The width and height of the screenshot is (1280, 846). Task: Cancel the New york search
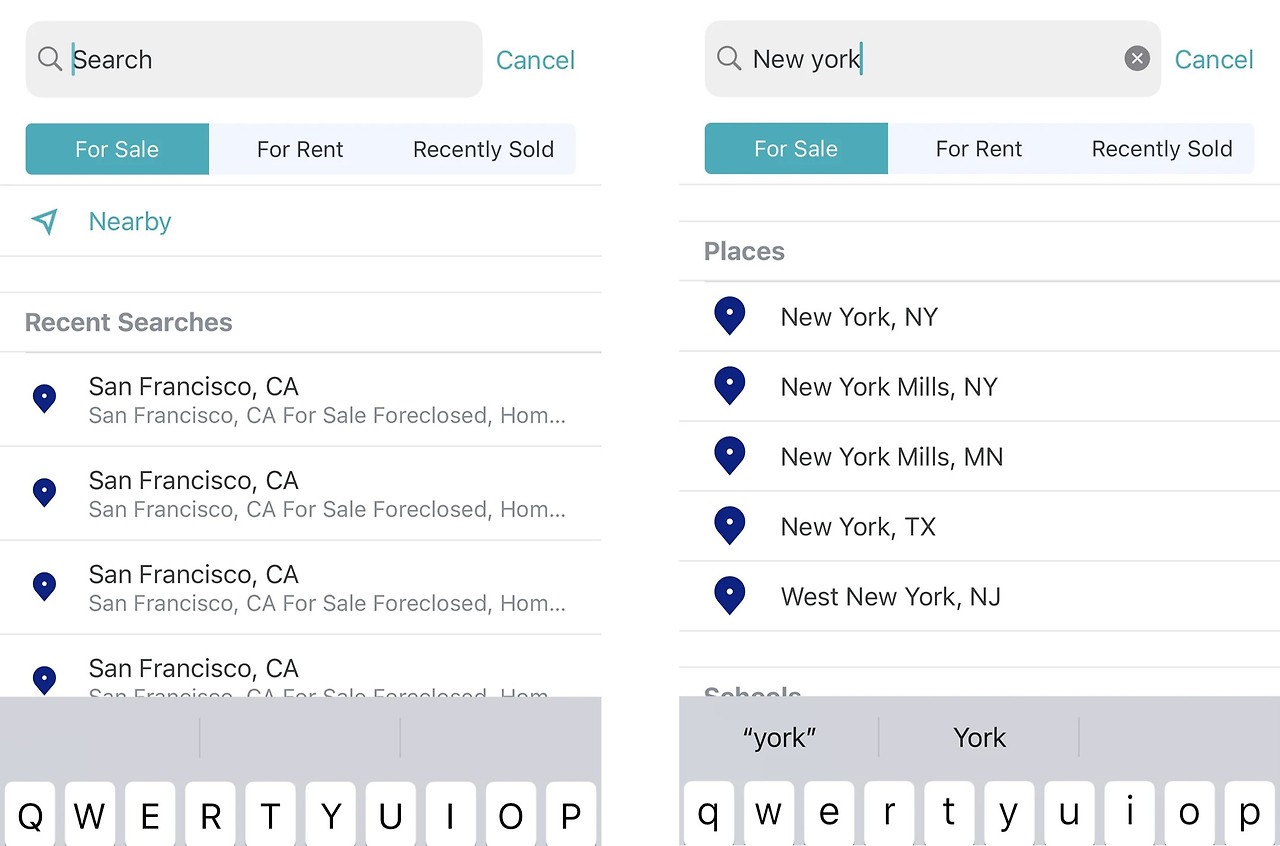tap(1214, 60)
